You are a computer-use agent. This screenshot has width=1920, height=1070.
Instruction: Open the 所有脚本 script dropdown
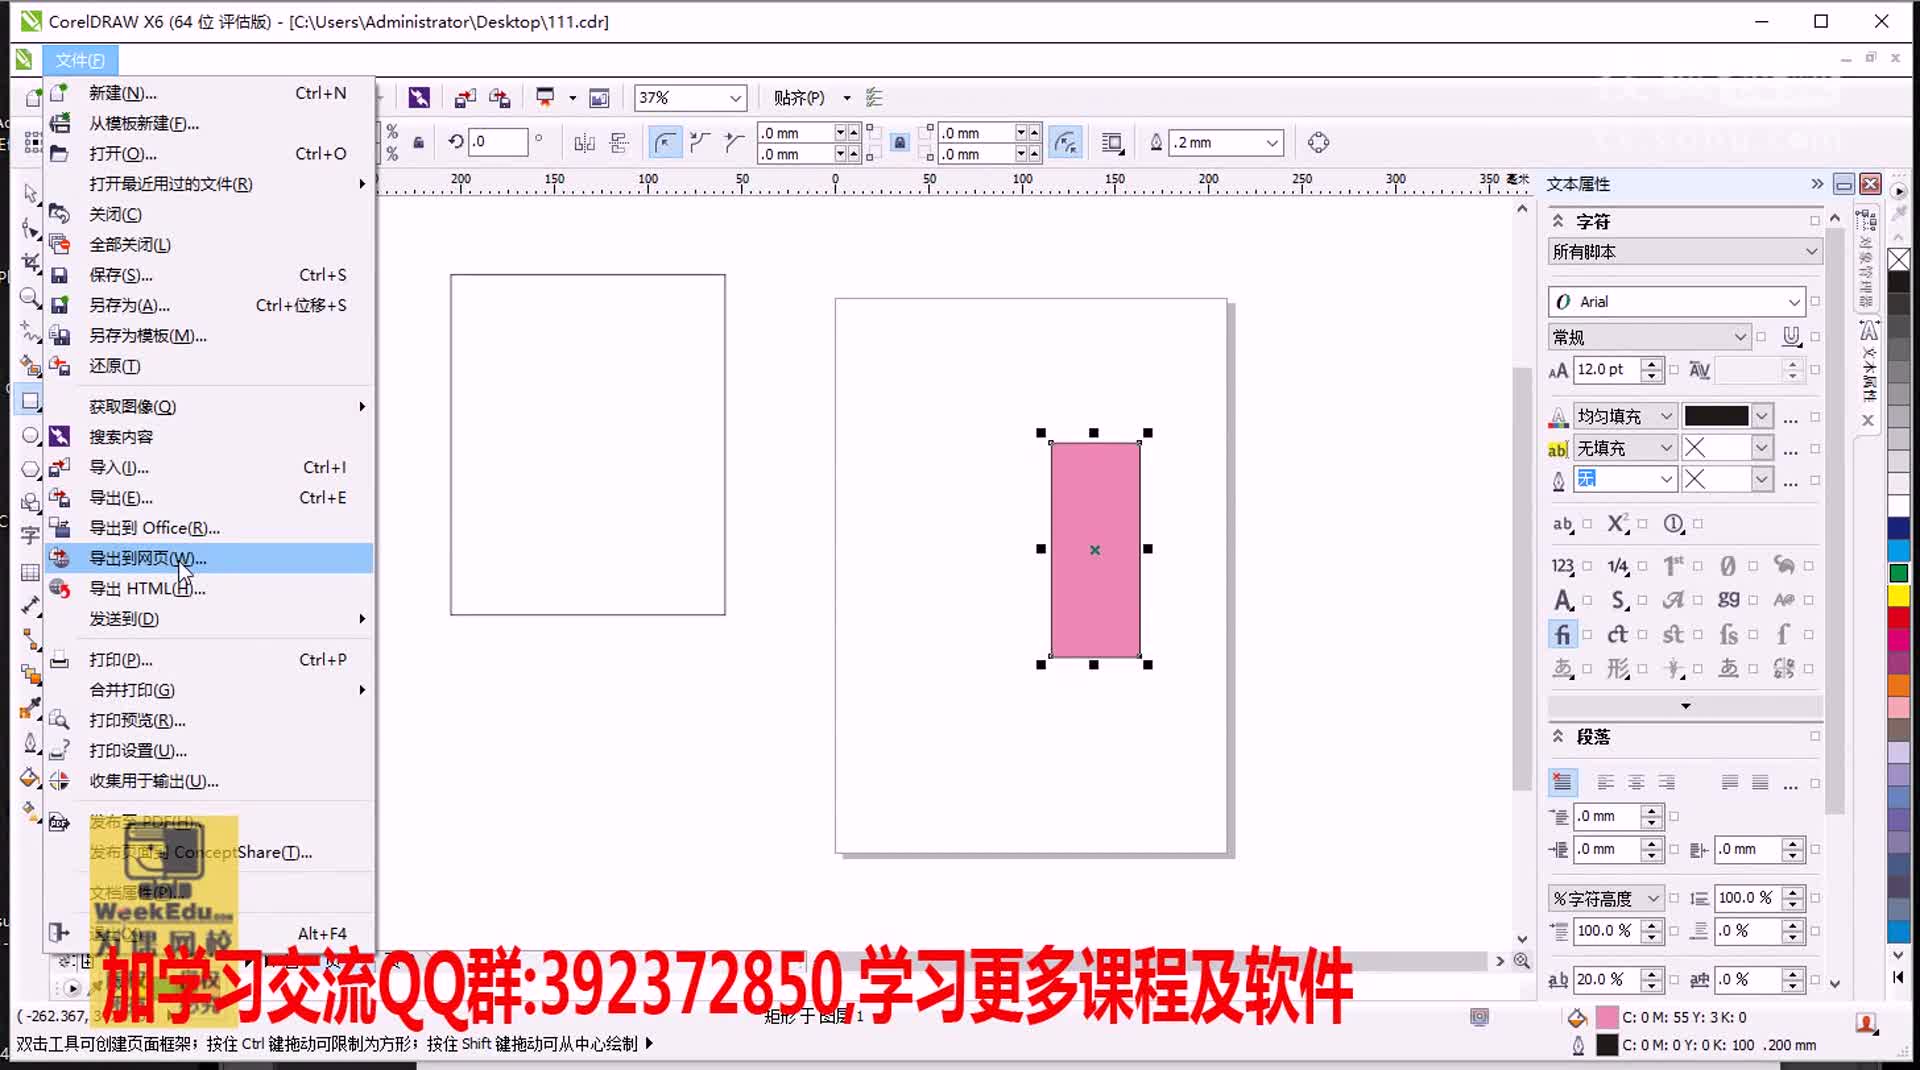point(1811,252)
